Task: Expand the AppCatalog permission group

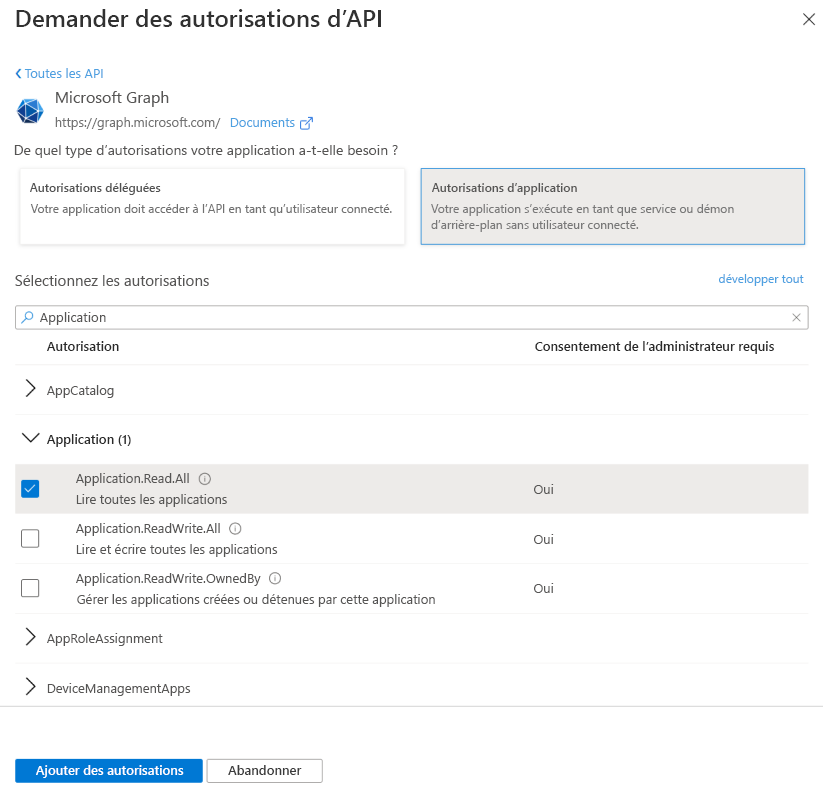Action: click(30, 390)
